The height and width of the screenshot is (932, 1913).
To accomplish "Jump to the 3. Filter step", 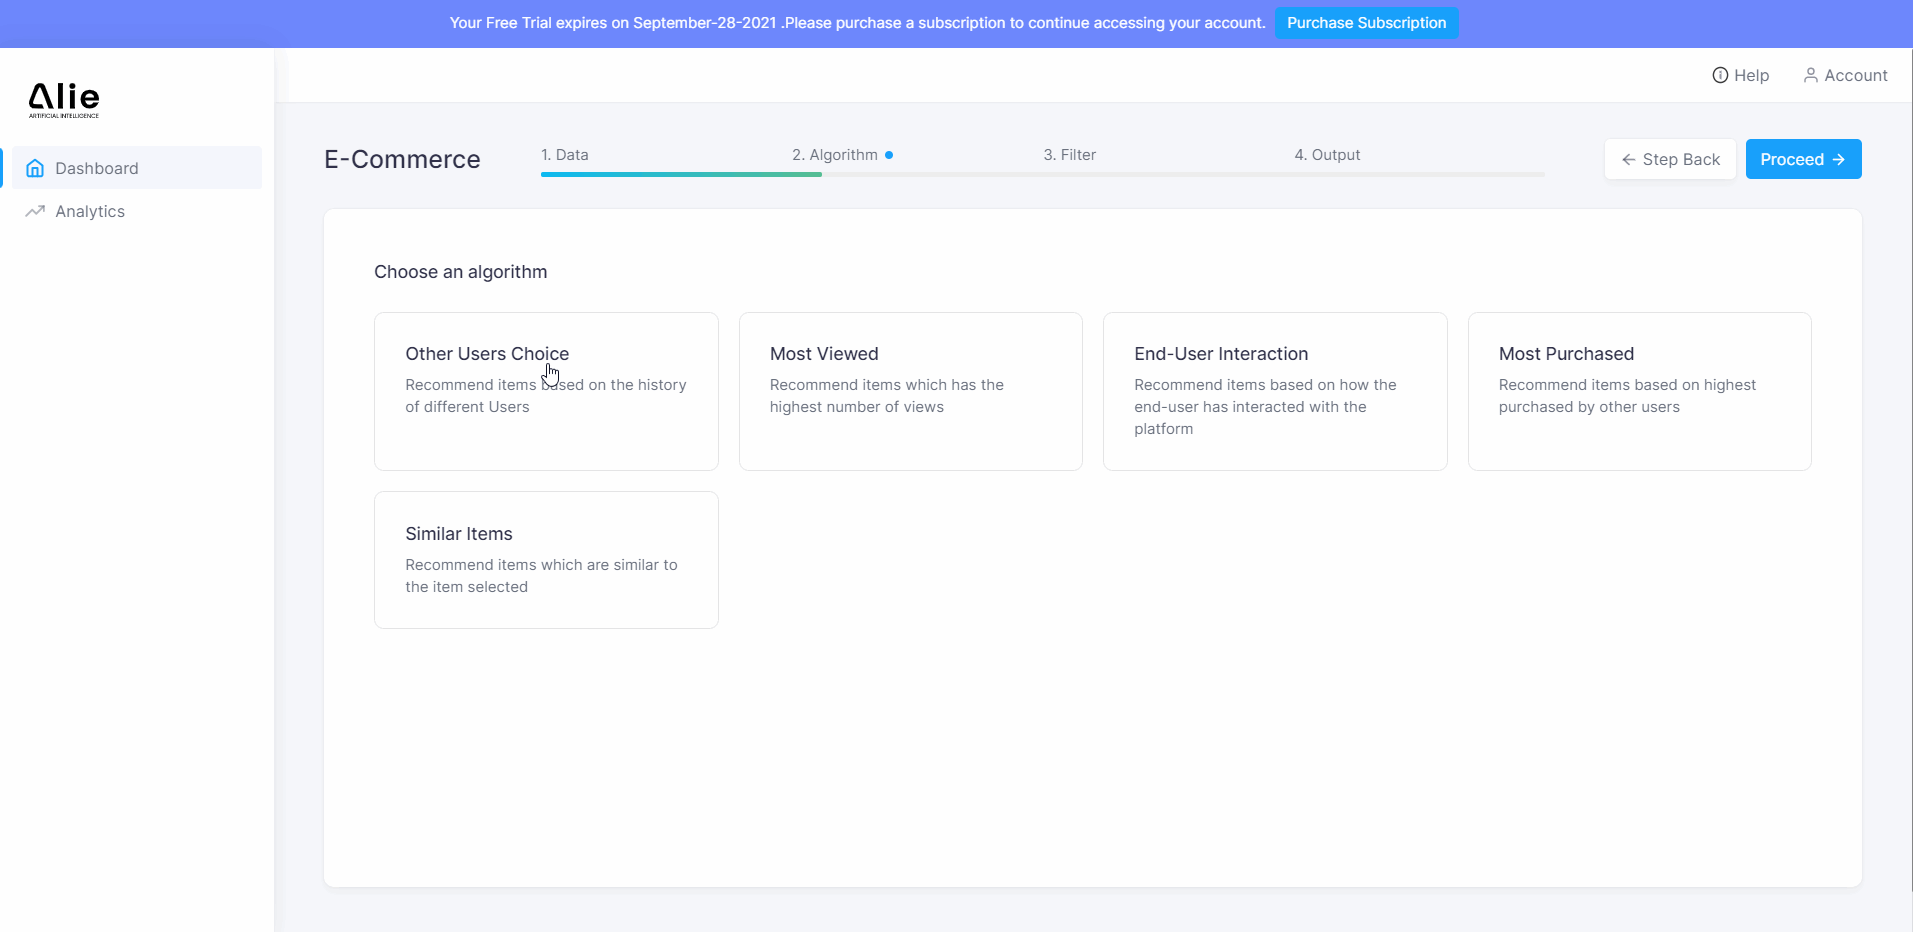I will tap(1069, 155).
